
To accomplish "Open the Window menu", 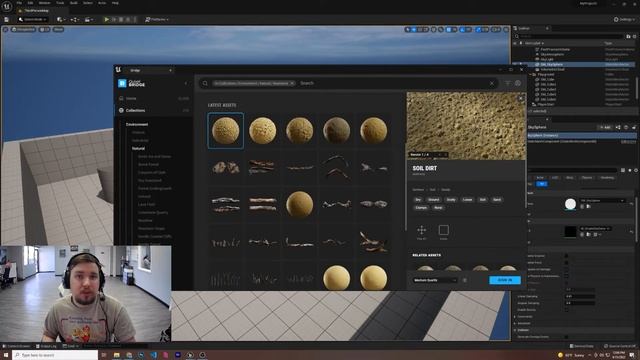I will click(x=44, y=3).
